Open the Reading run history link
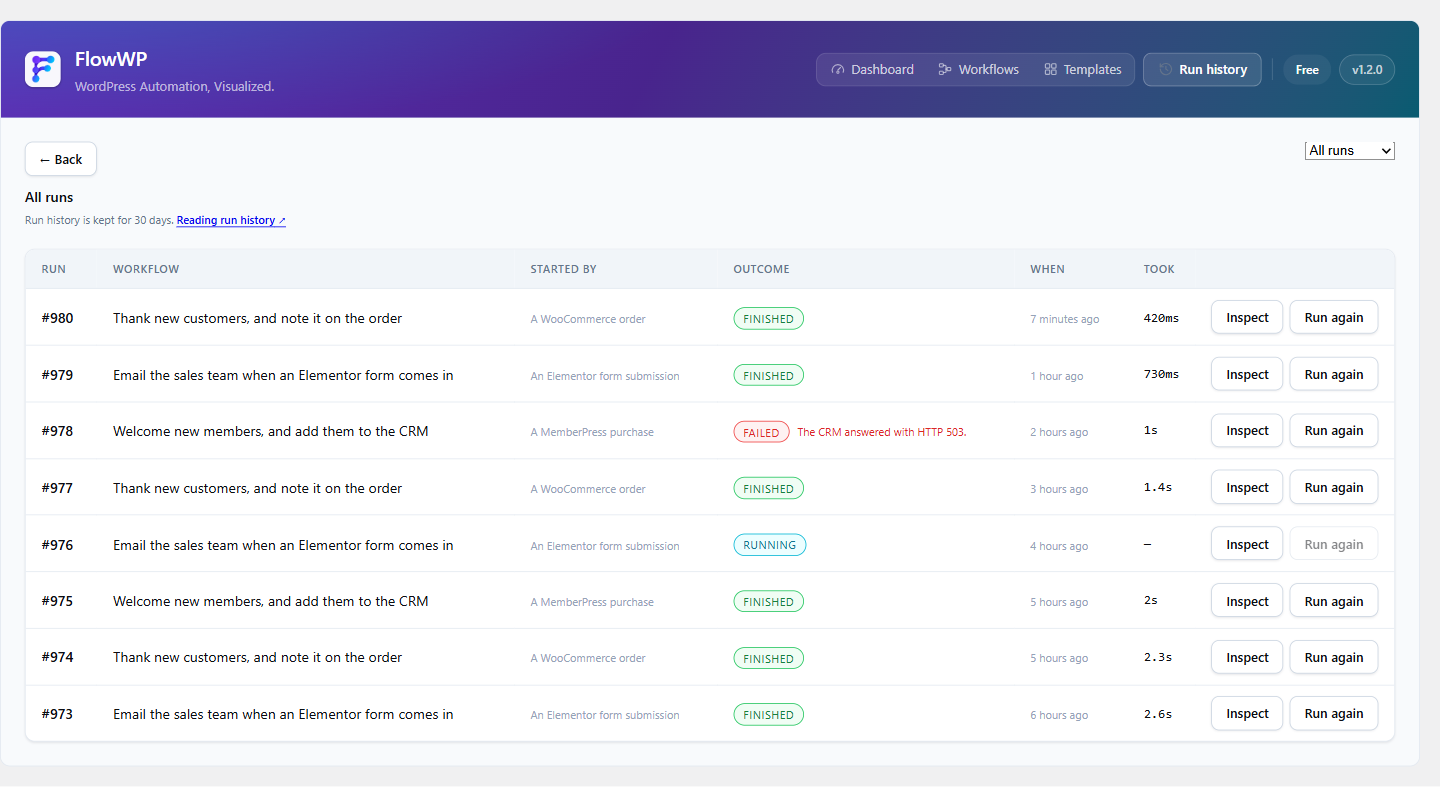 click(231, 220)
